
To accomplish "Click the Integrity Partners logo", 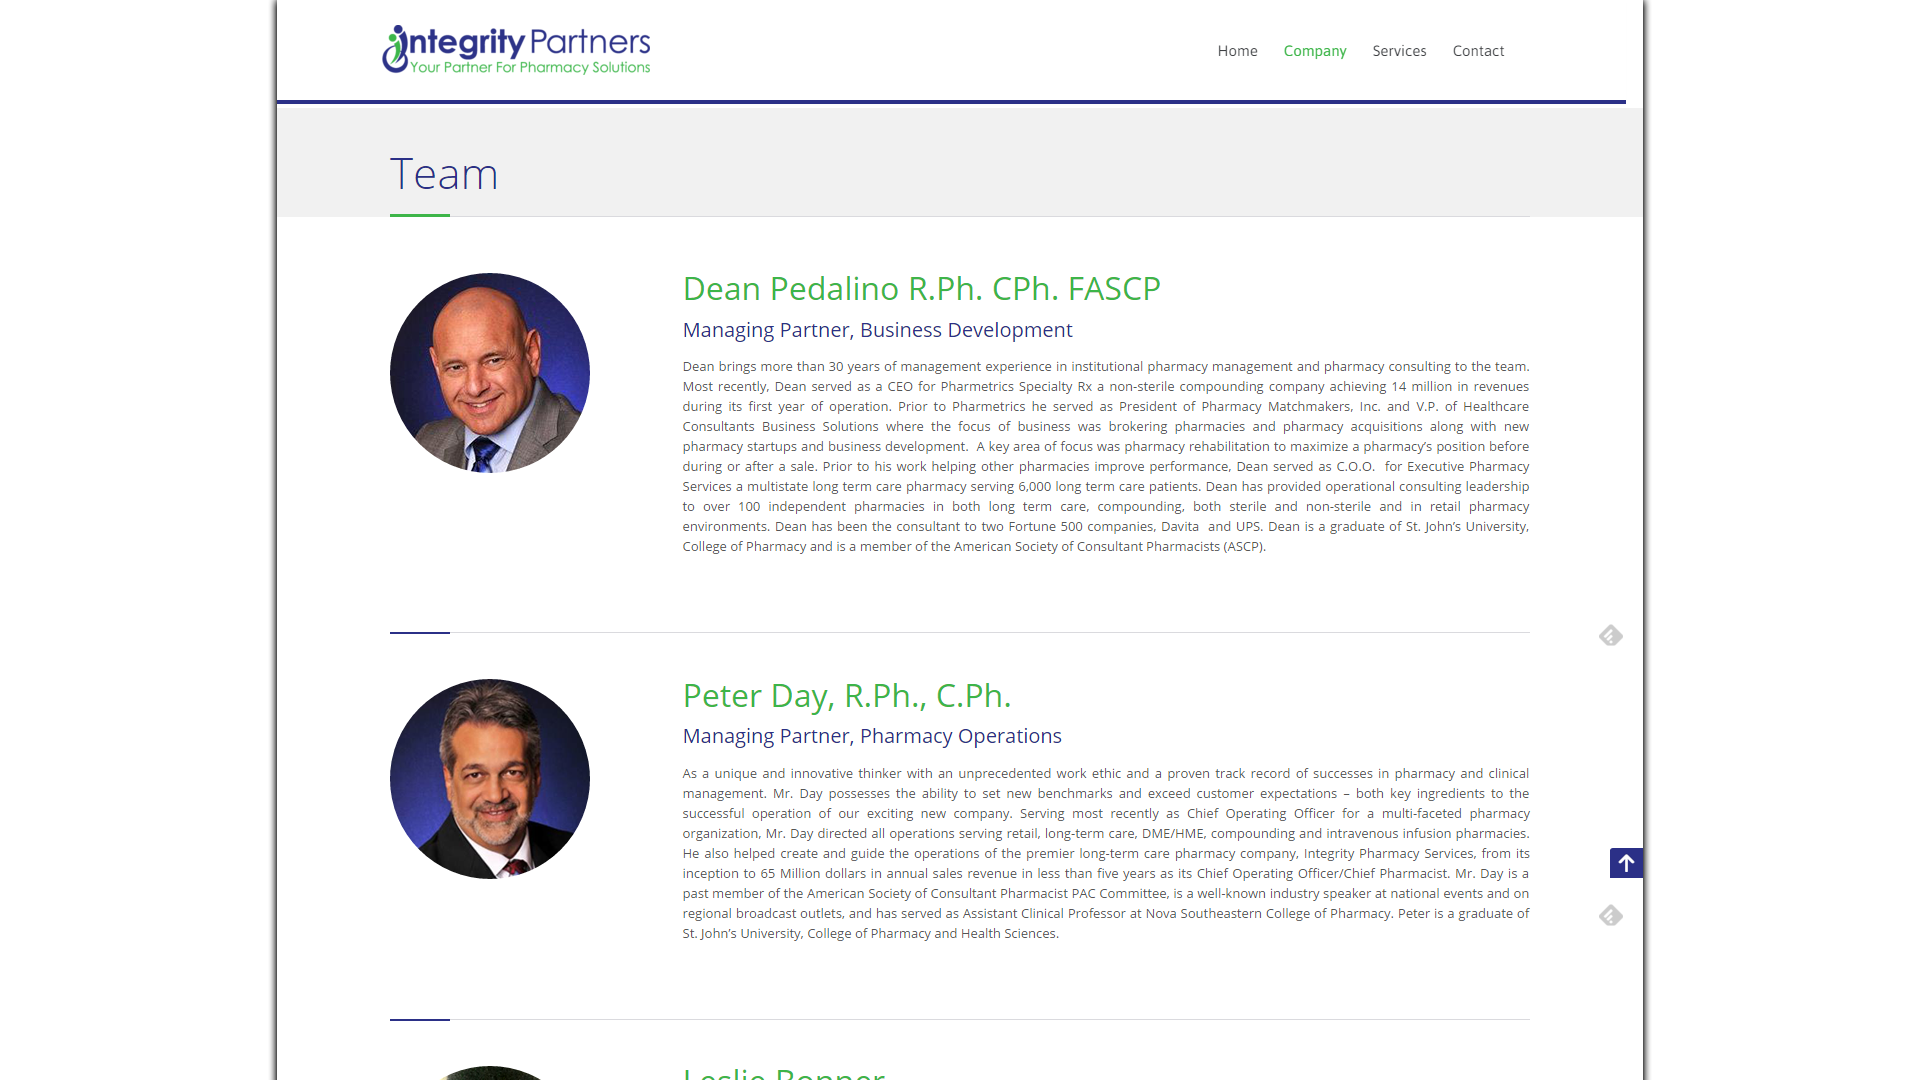I will coord(516,49).
